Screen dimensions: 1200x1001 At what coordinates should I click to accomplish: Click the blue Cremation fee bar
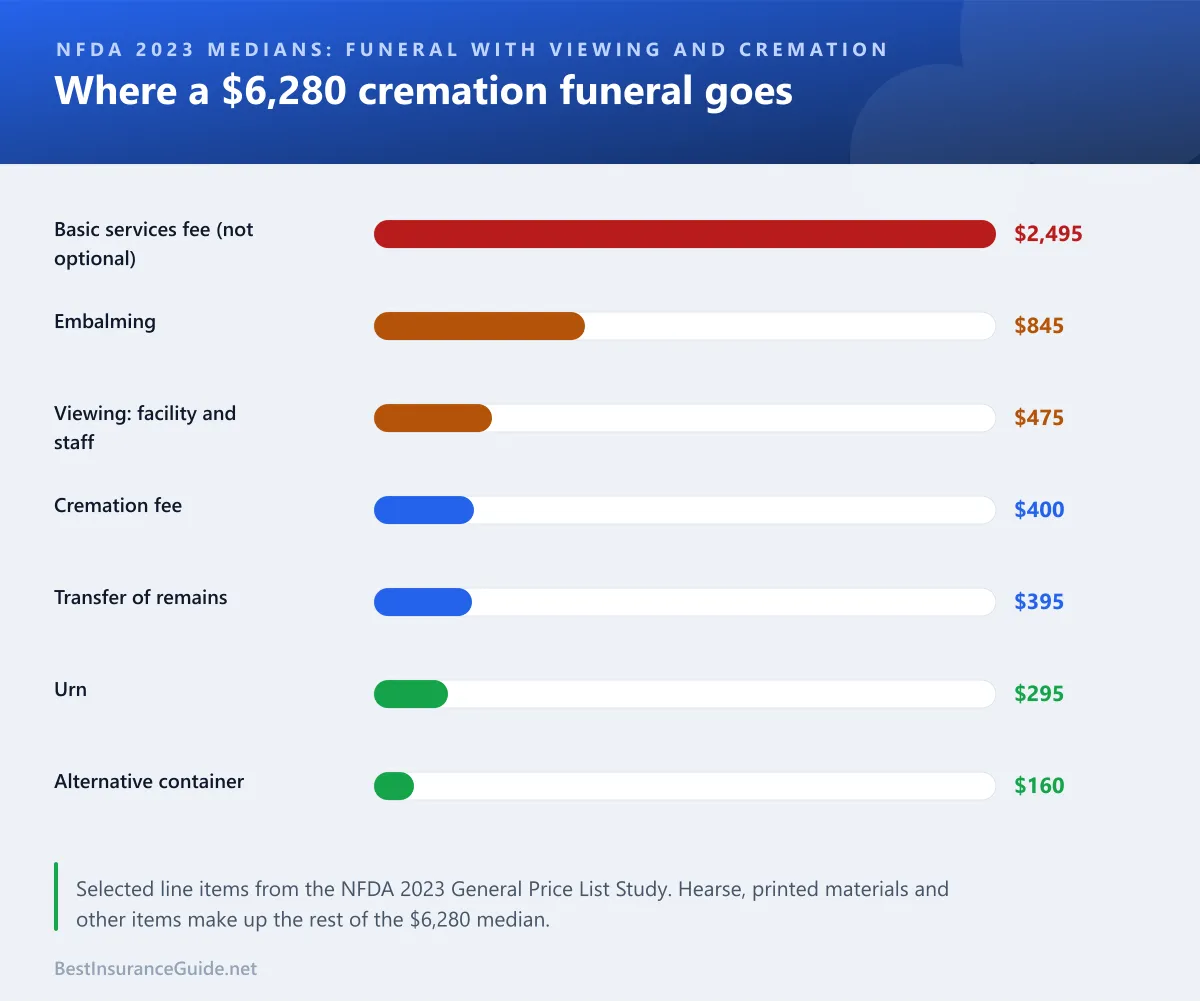click(424, 510)
